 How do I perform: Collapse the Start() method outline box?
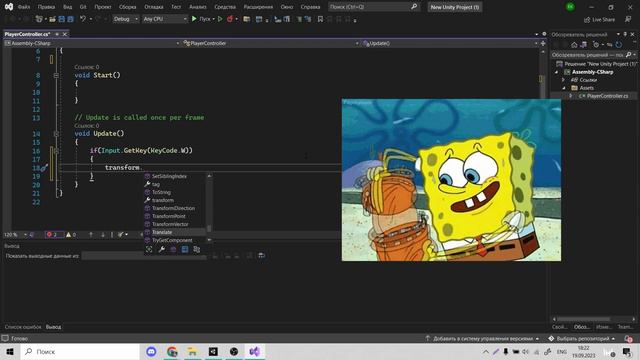pos(56,76)
